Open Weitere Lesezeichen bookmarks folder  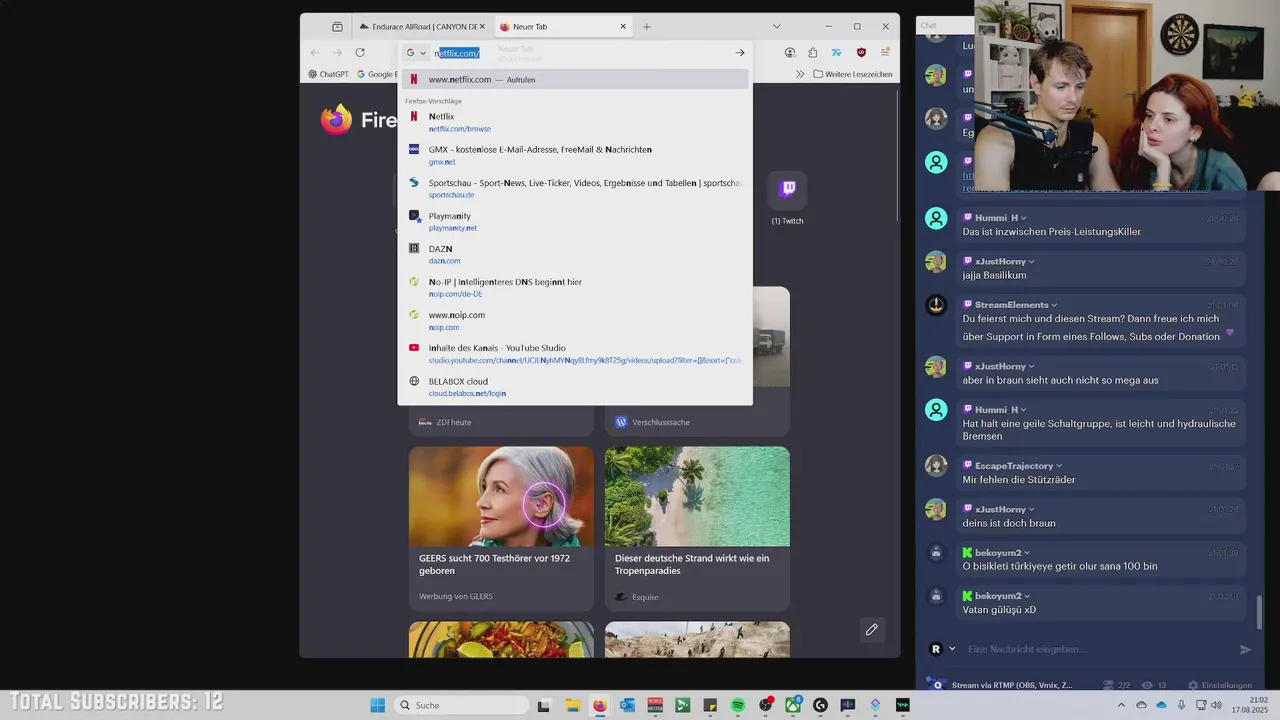point(852,74)
